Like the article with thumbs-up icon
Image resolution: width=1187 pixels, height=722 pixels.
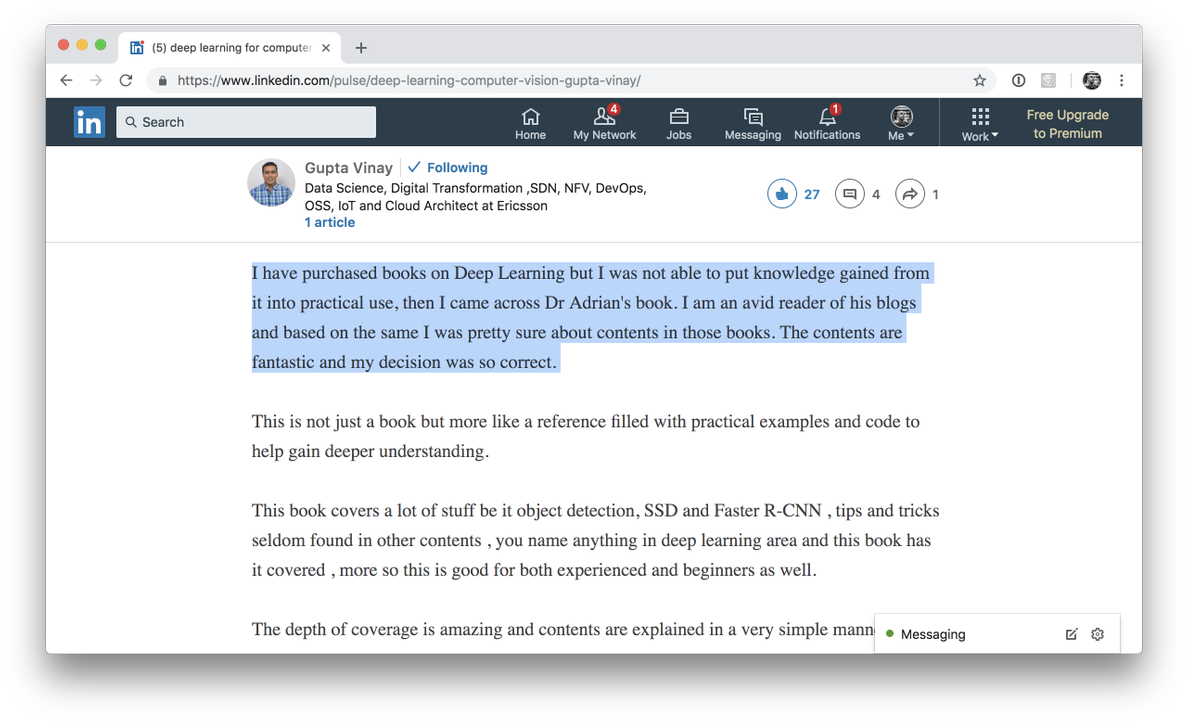(782, 194)
